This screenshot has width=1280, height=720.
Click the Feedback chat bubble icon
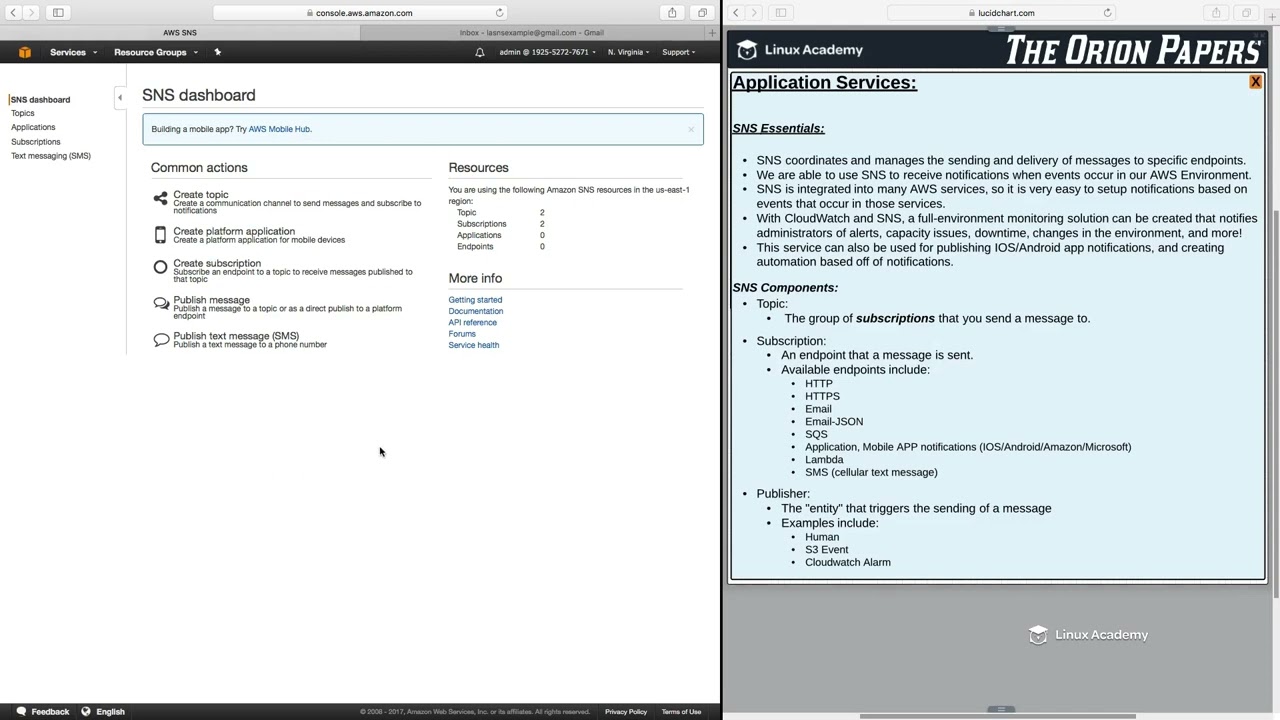point(21,711)
